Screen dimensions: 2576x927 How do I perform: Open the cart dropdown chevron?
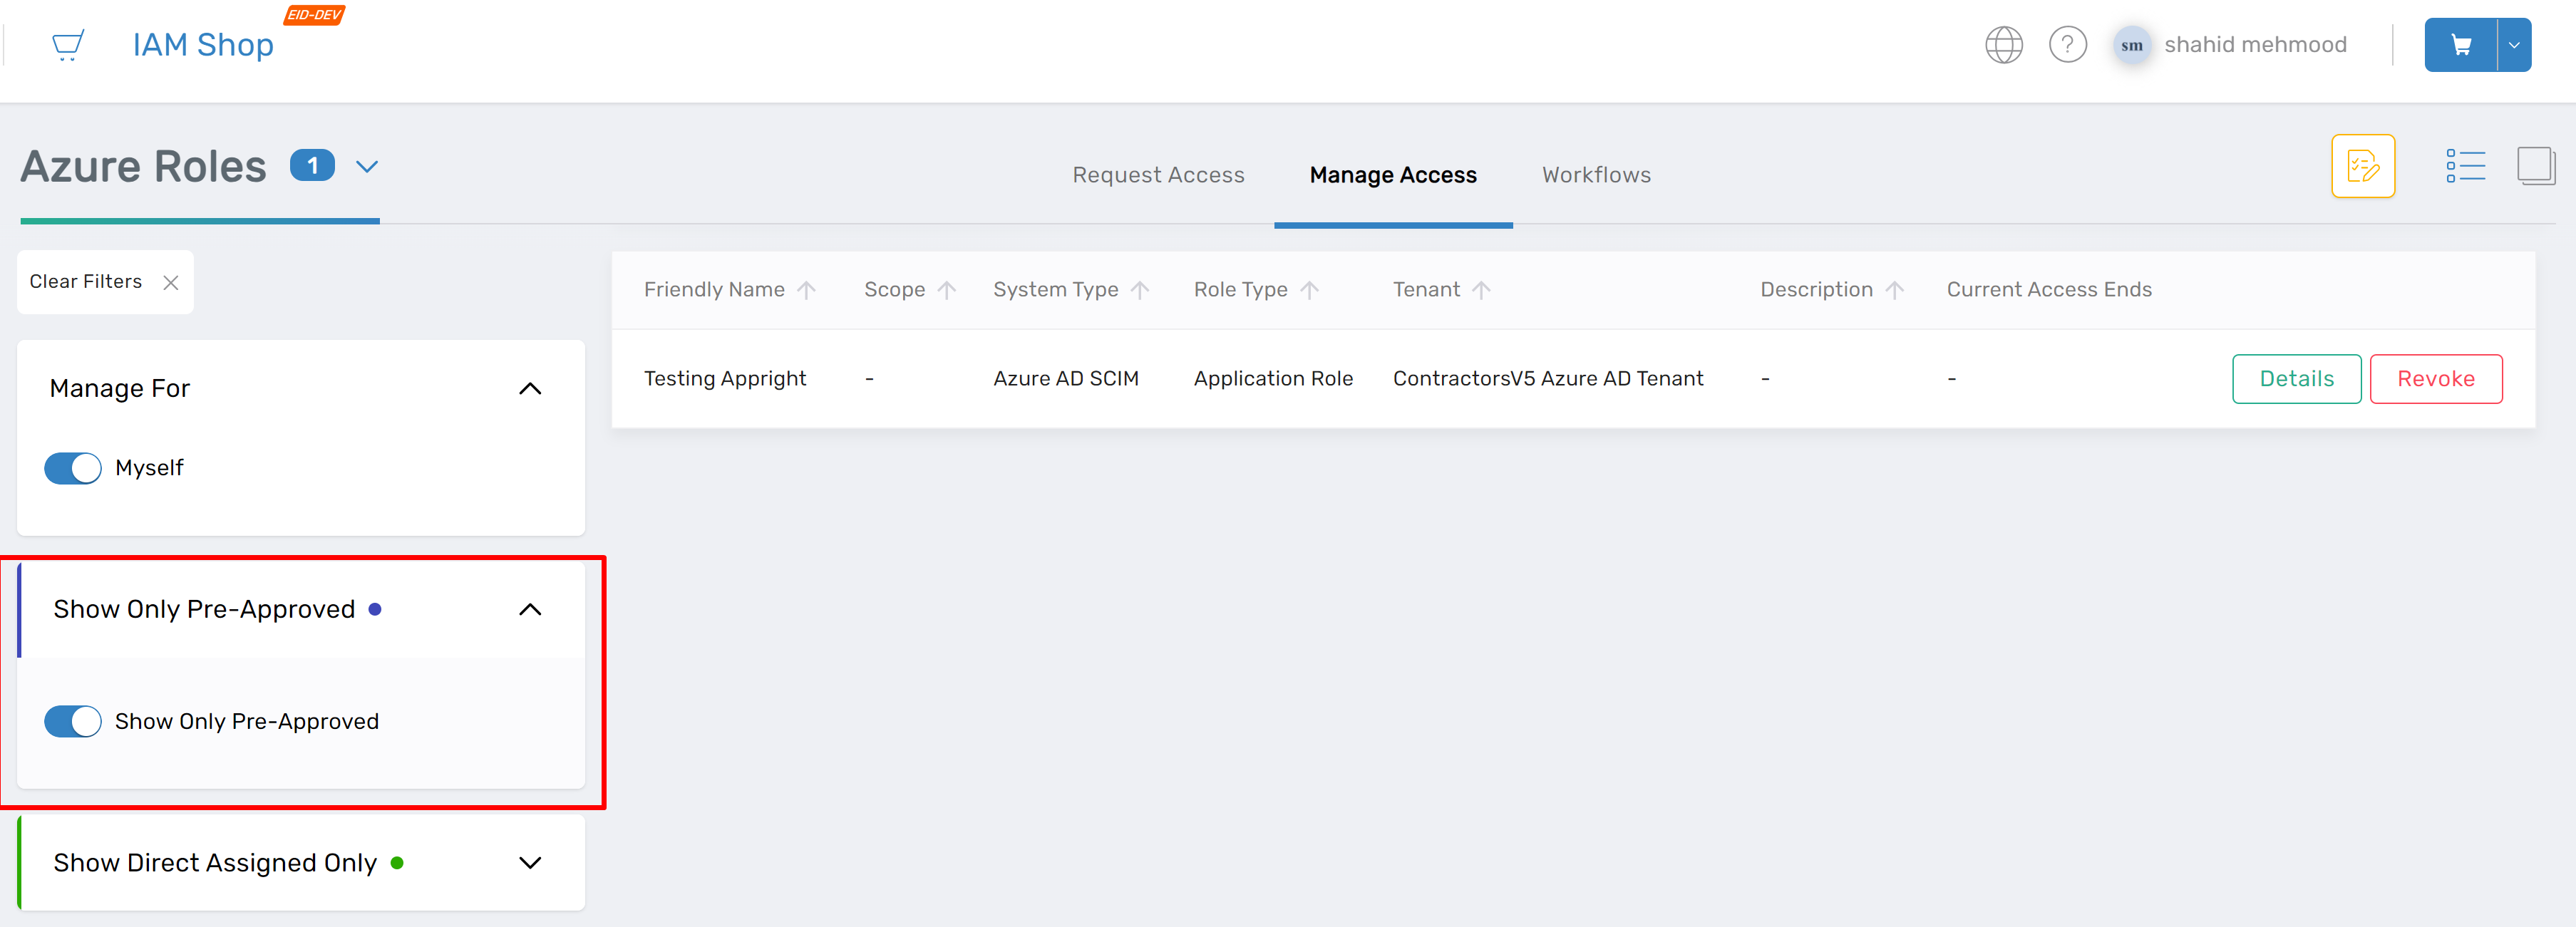pos(2513,44)
